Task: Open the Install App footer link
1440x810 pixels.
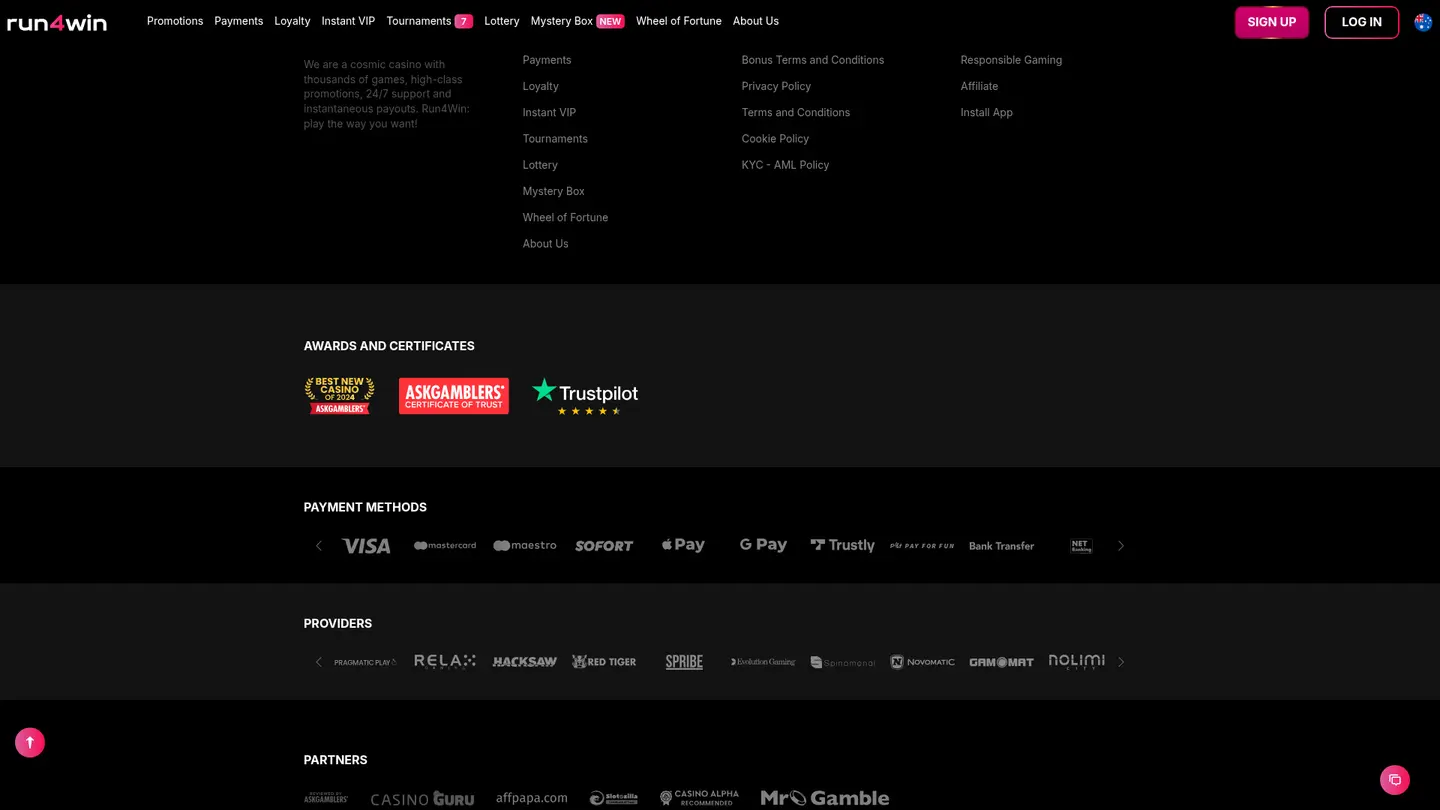Action: point(987,113)
